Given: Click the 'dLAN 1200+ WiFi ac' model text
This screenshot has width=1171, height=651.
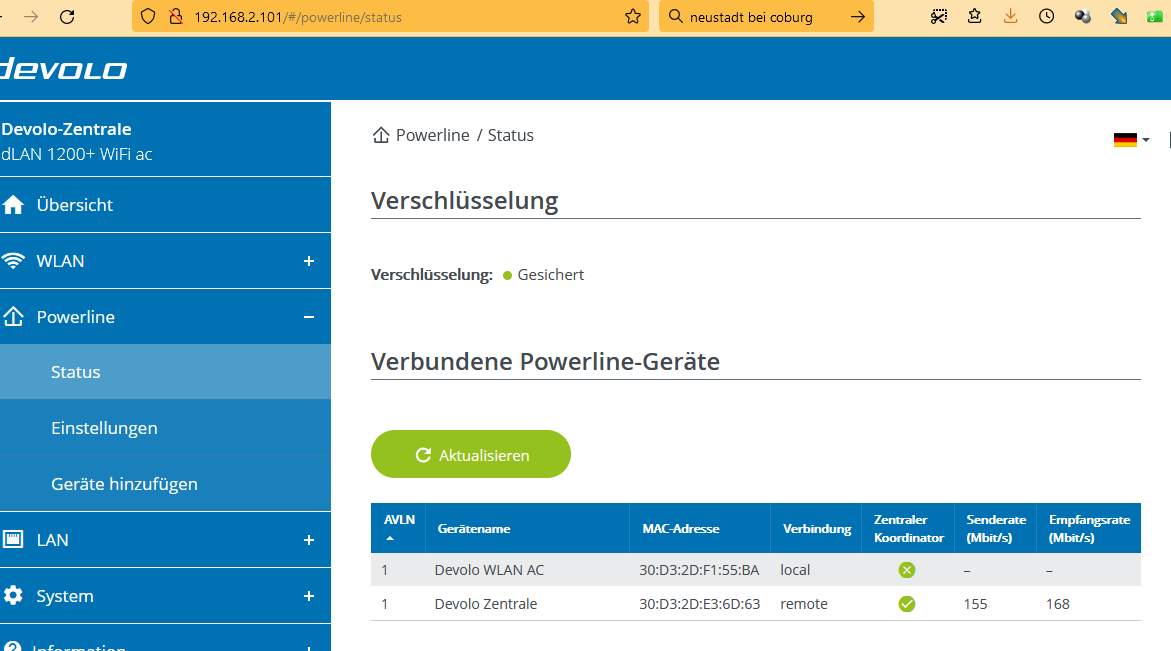Looking at the screenshot, I should click(76, 154).
